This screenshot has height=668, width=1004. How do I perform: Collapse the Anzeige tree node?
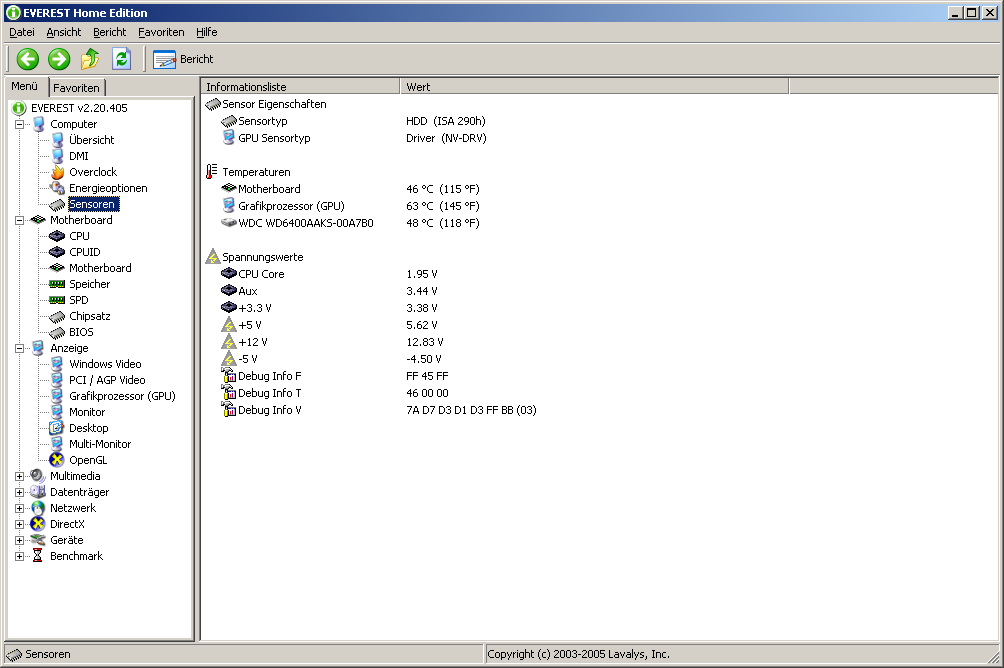click(x=19, y=348)
